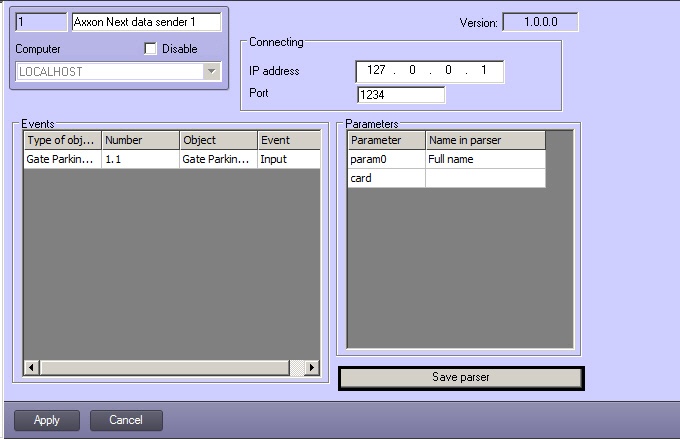680x440 pixels.
Task: Click the Number column header in Events
Action: pos(140,141)
